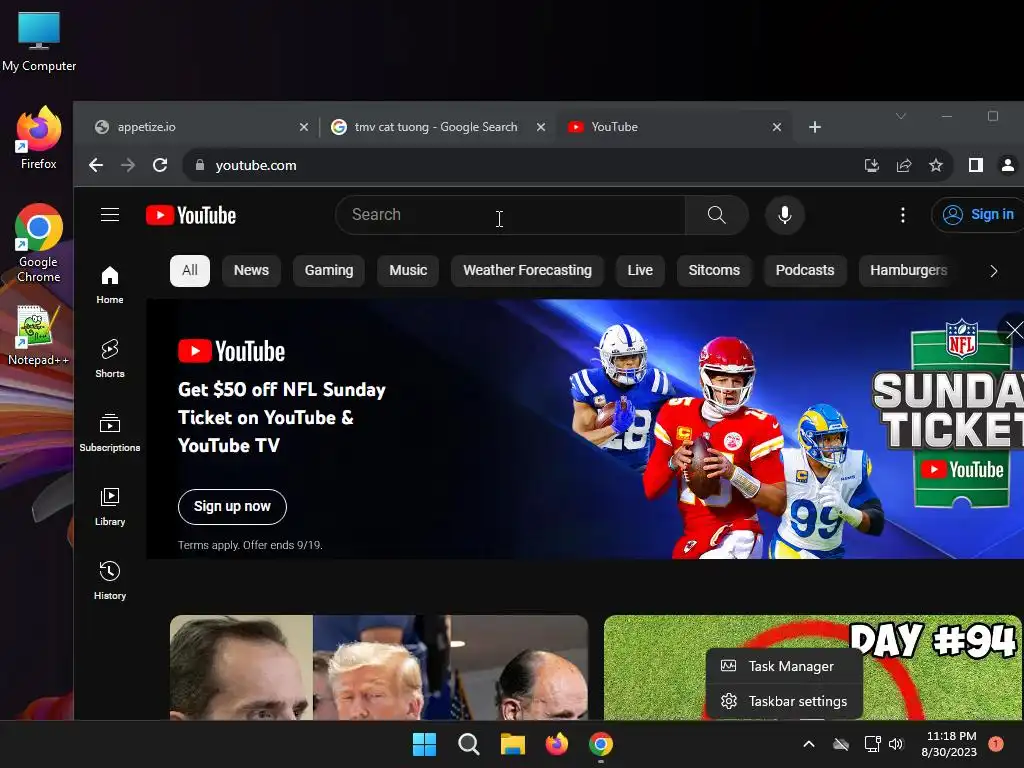Reload the page in Chrome
Viewport: 1024px width, 768px height.
click(160, 165)
